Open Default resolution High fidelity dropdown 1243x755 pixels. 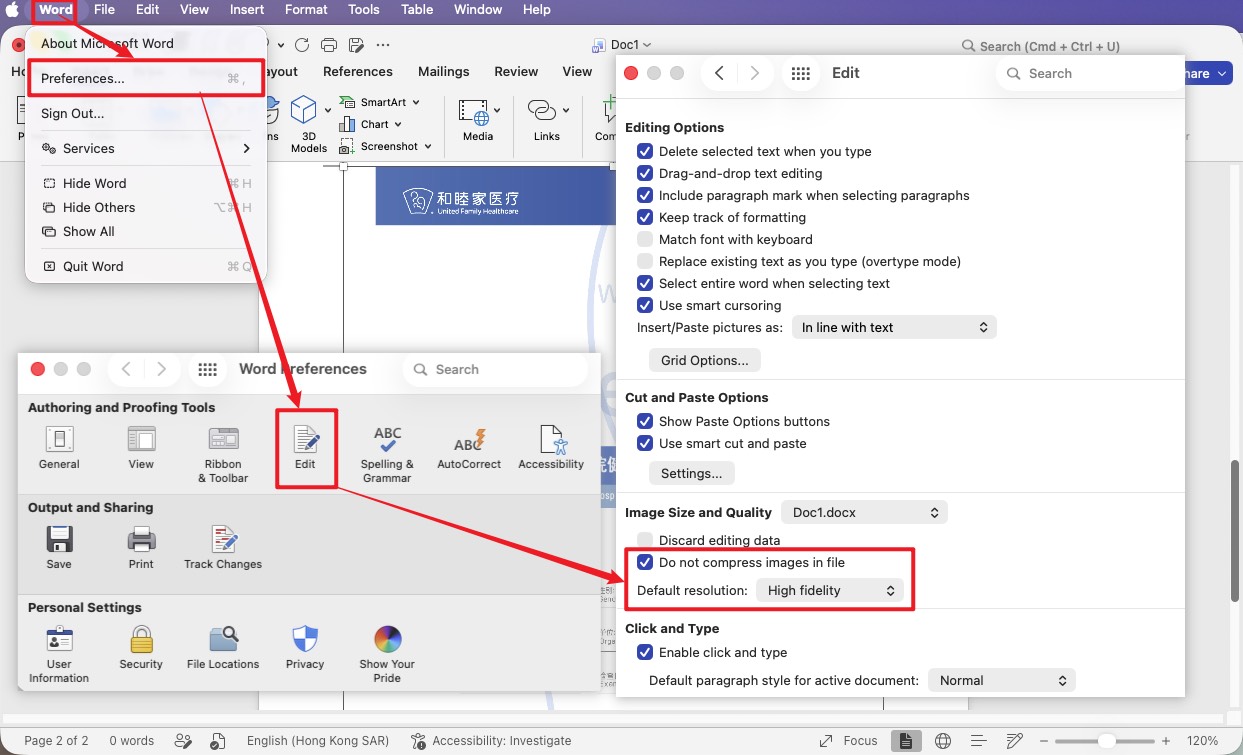(830, 591)
